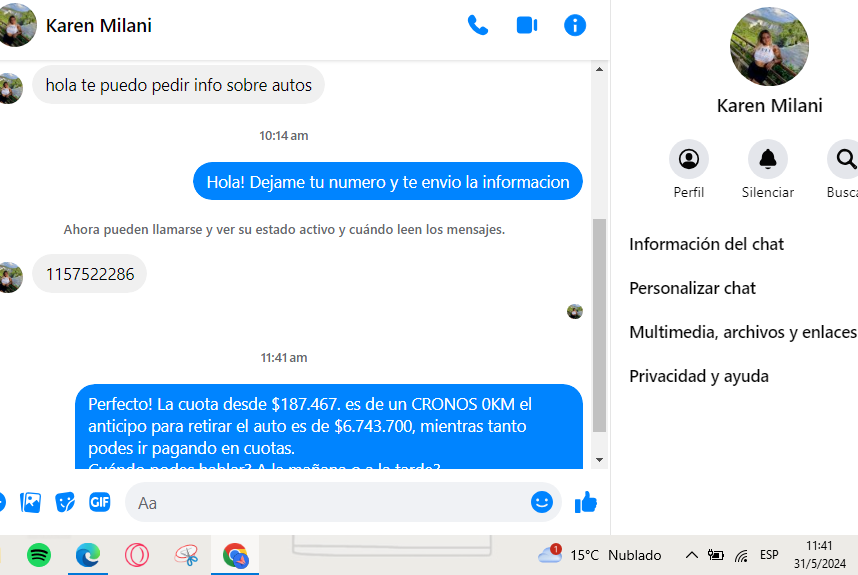Change ESP keyboard language

click(x=769, y=555)
